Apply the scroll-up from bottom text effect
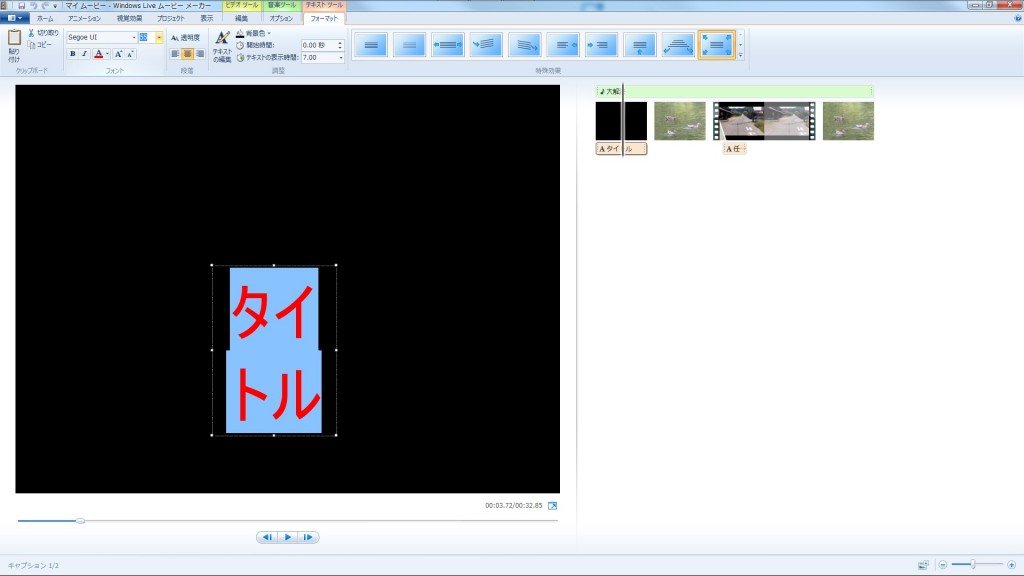1024x576 pixels. point(640,45)
